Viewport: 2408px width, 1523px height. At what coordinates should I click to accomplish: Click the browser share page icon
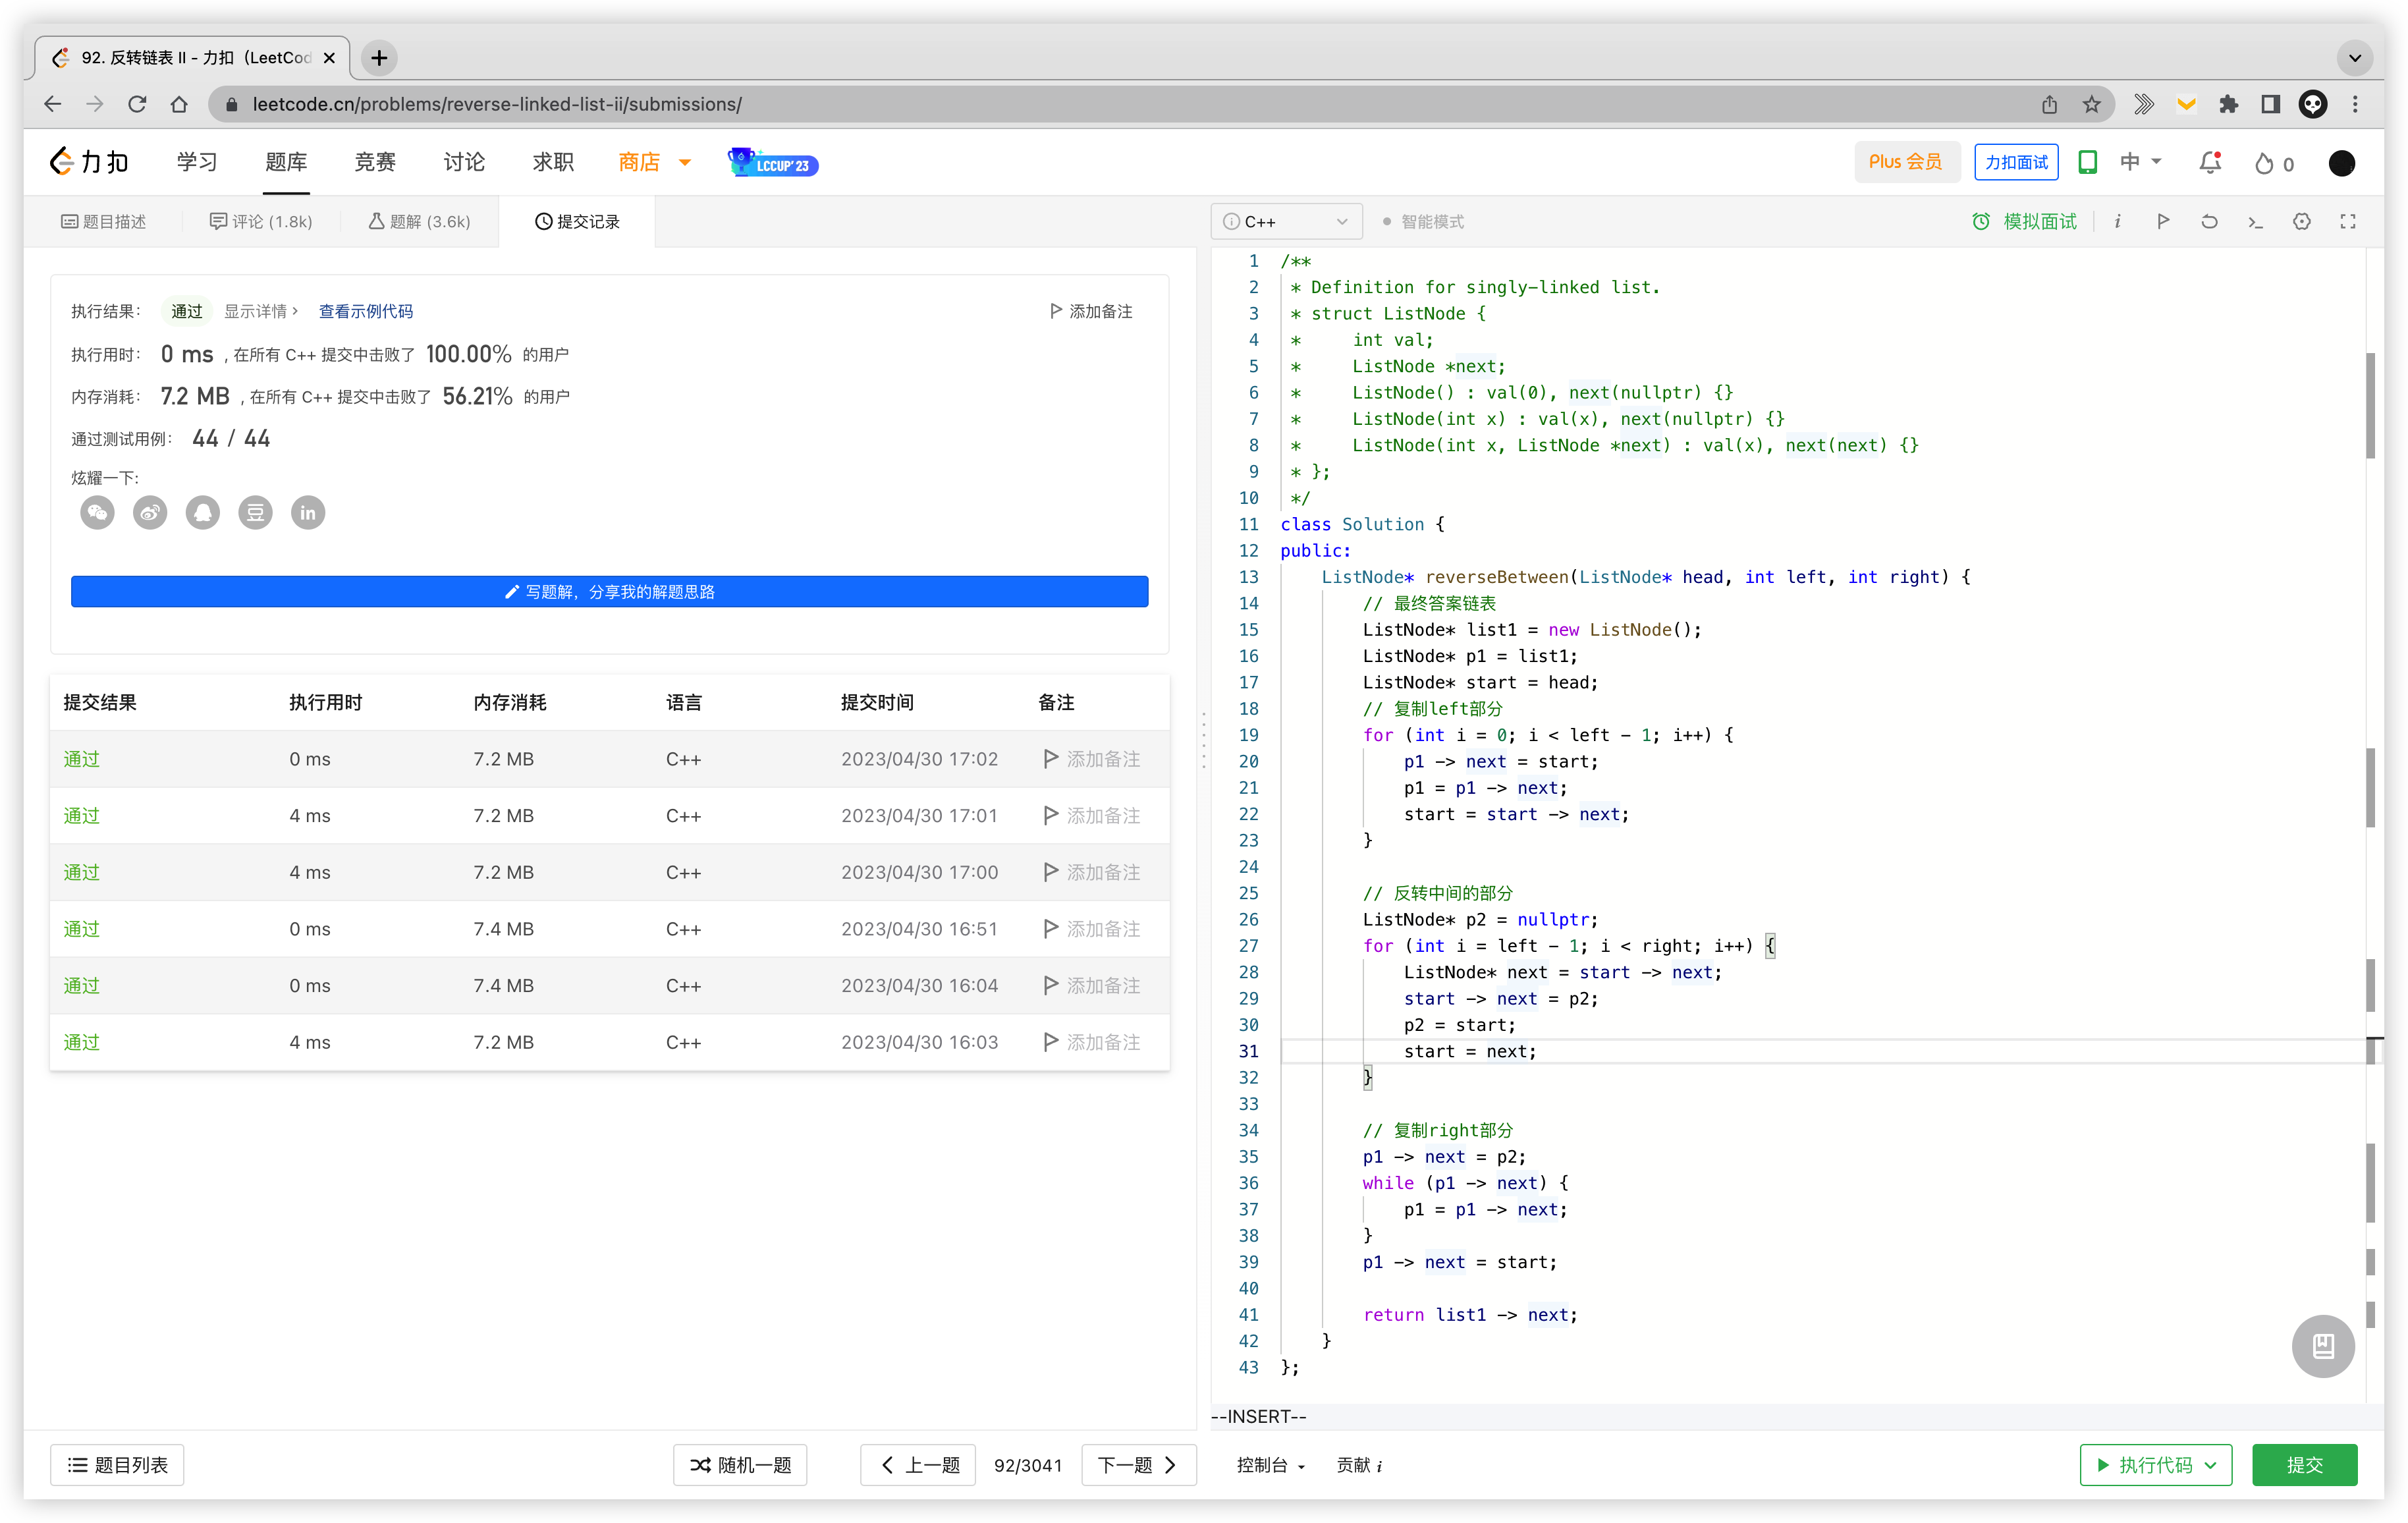(x=2049, y=104)
